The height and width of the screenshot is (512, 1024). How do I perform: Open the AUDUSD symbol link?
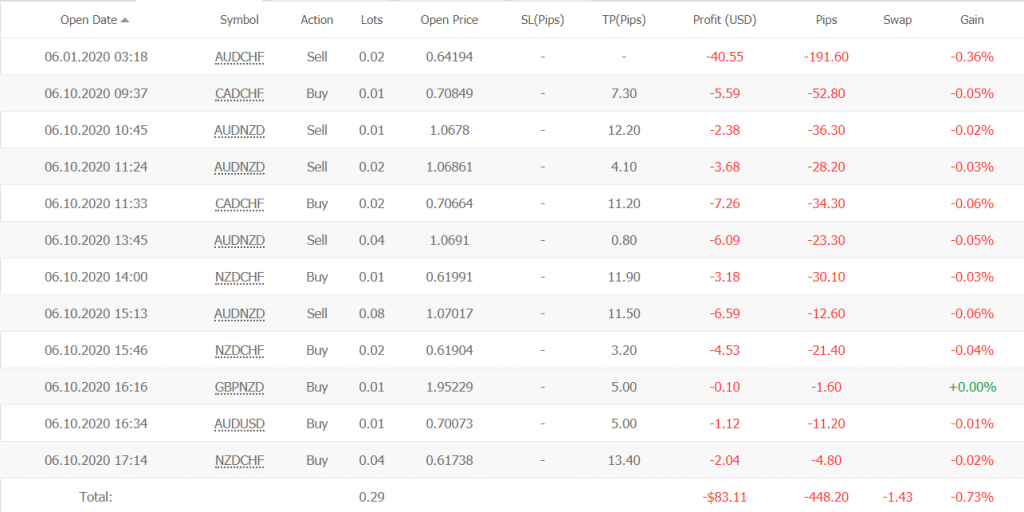239,424
